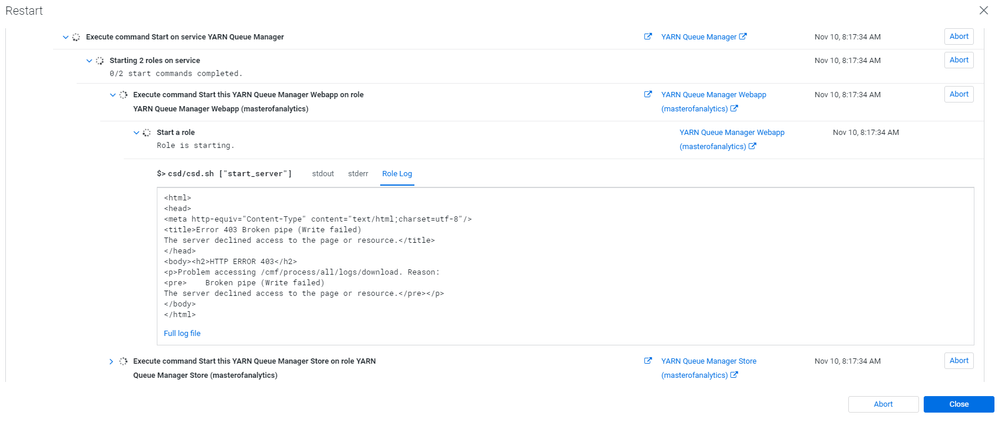
Task: Click the timestamp in the Start a role row
Action: [866, 132]
